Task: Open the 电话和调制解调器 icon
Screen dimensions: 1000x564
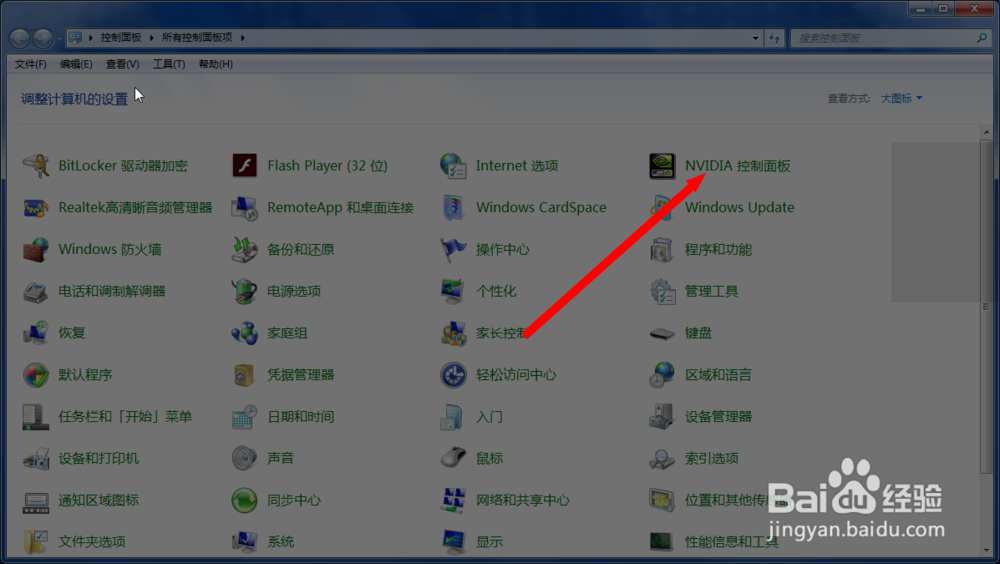Action: pyautogui.click(x=36, y=292)
